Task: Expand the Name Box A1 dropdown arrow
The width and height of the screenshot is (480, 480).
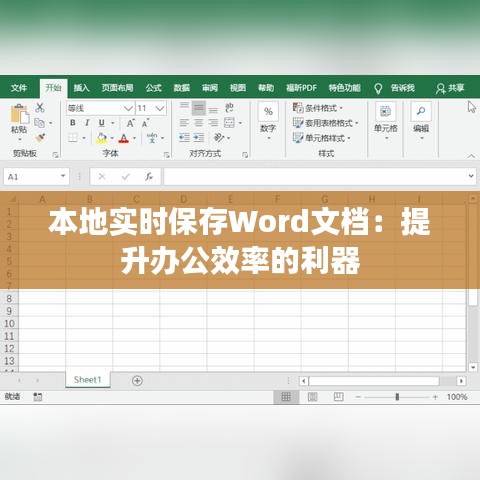Action: point(63,176)
